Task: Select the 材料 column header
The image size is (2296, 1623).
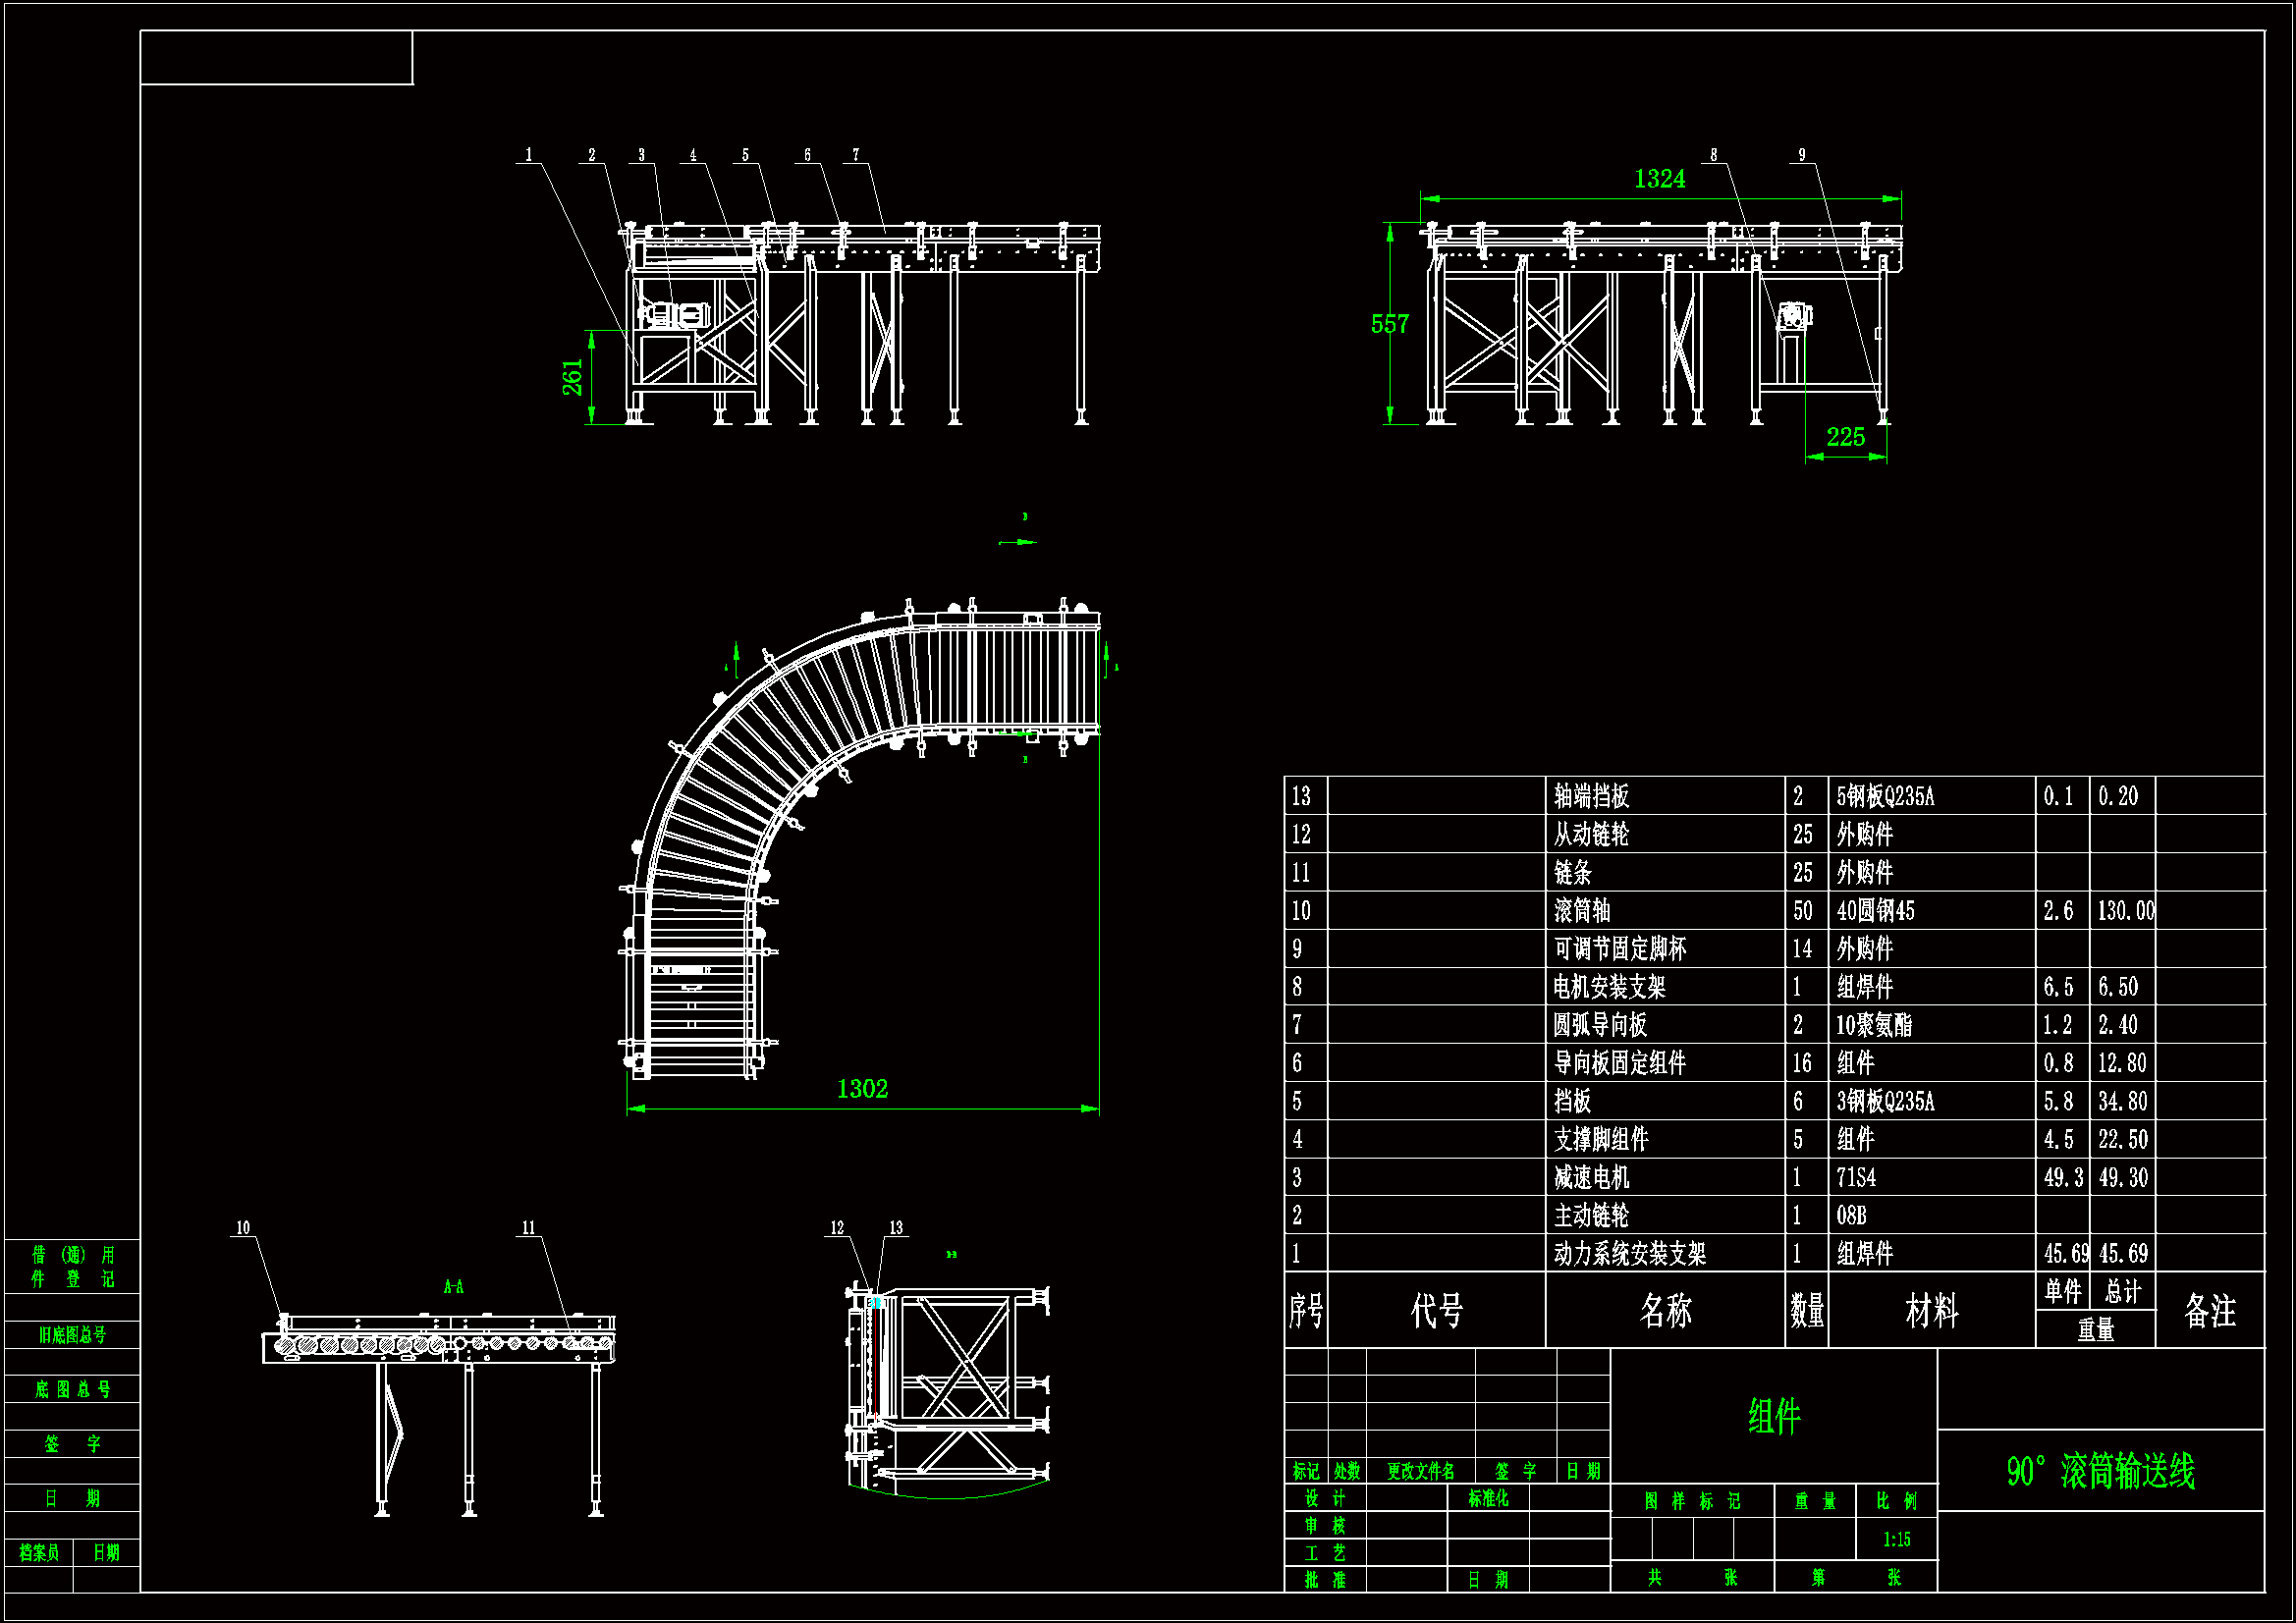Action: [1931, 1310]
